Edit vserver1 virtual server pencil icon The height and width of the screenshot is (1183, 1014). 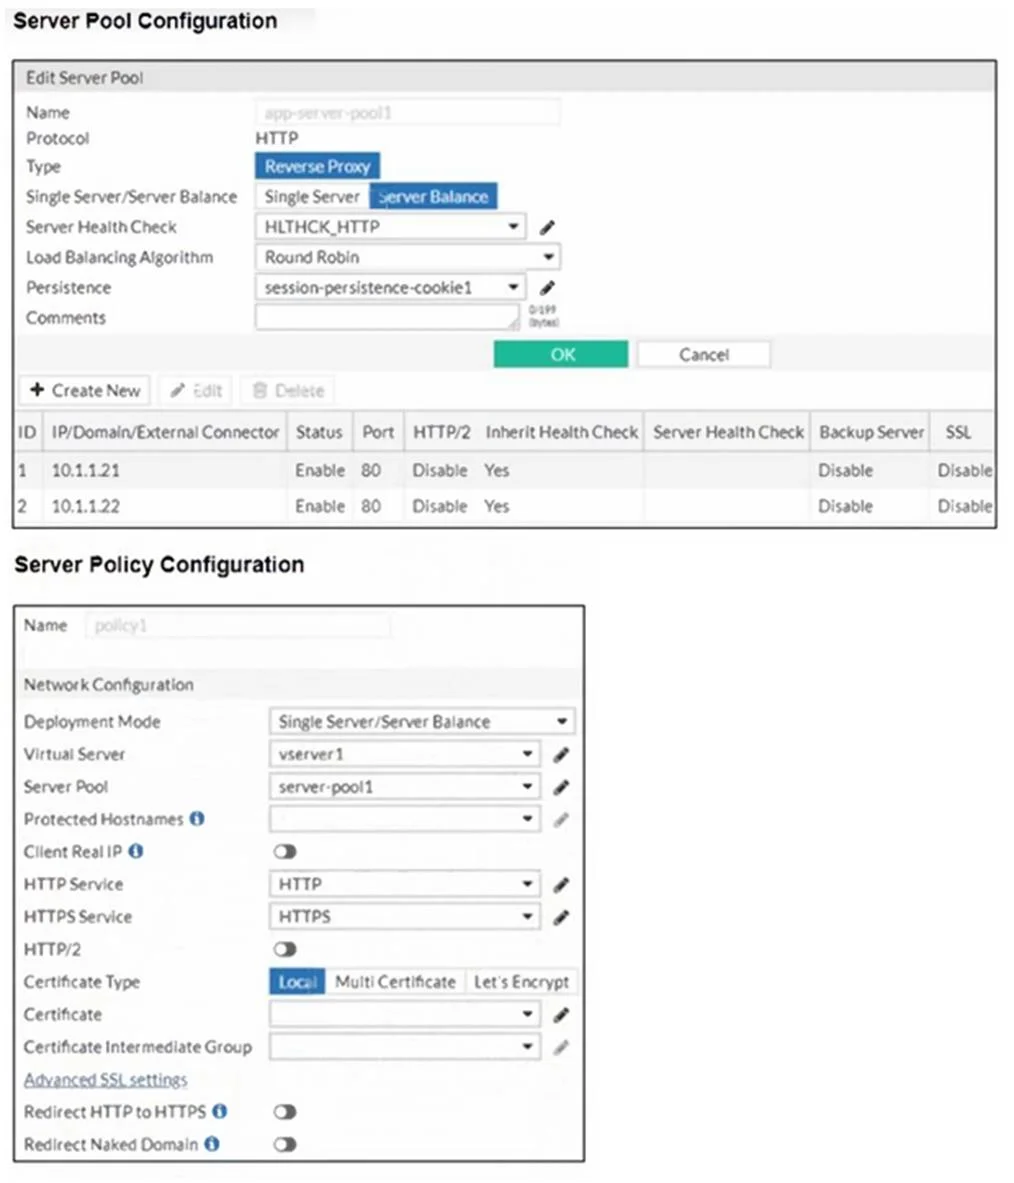point(561,754)
